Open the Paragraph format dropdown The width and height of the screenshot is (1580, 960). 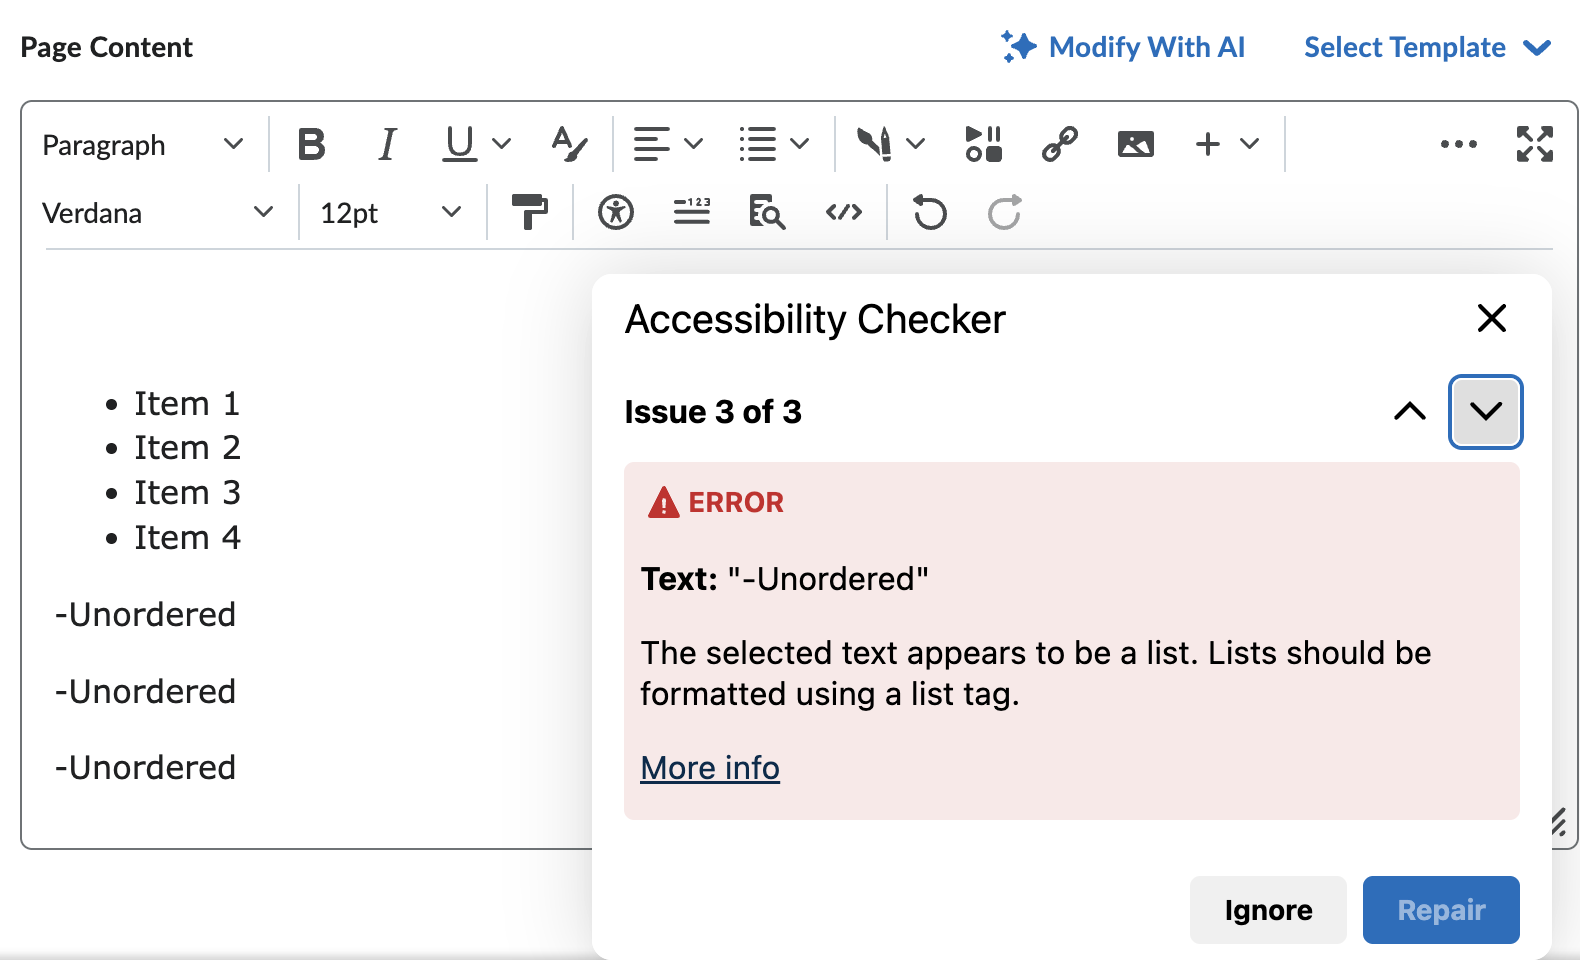143,145
